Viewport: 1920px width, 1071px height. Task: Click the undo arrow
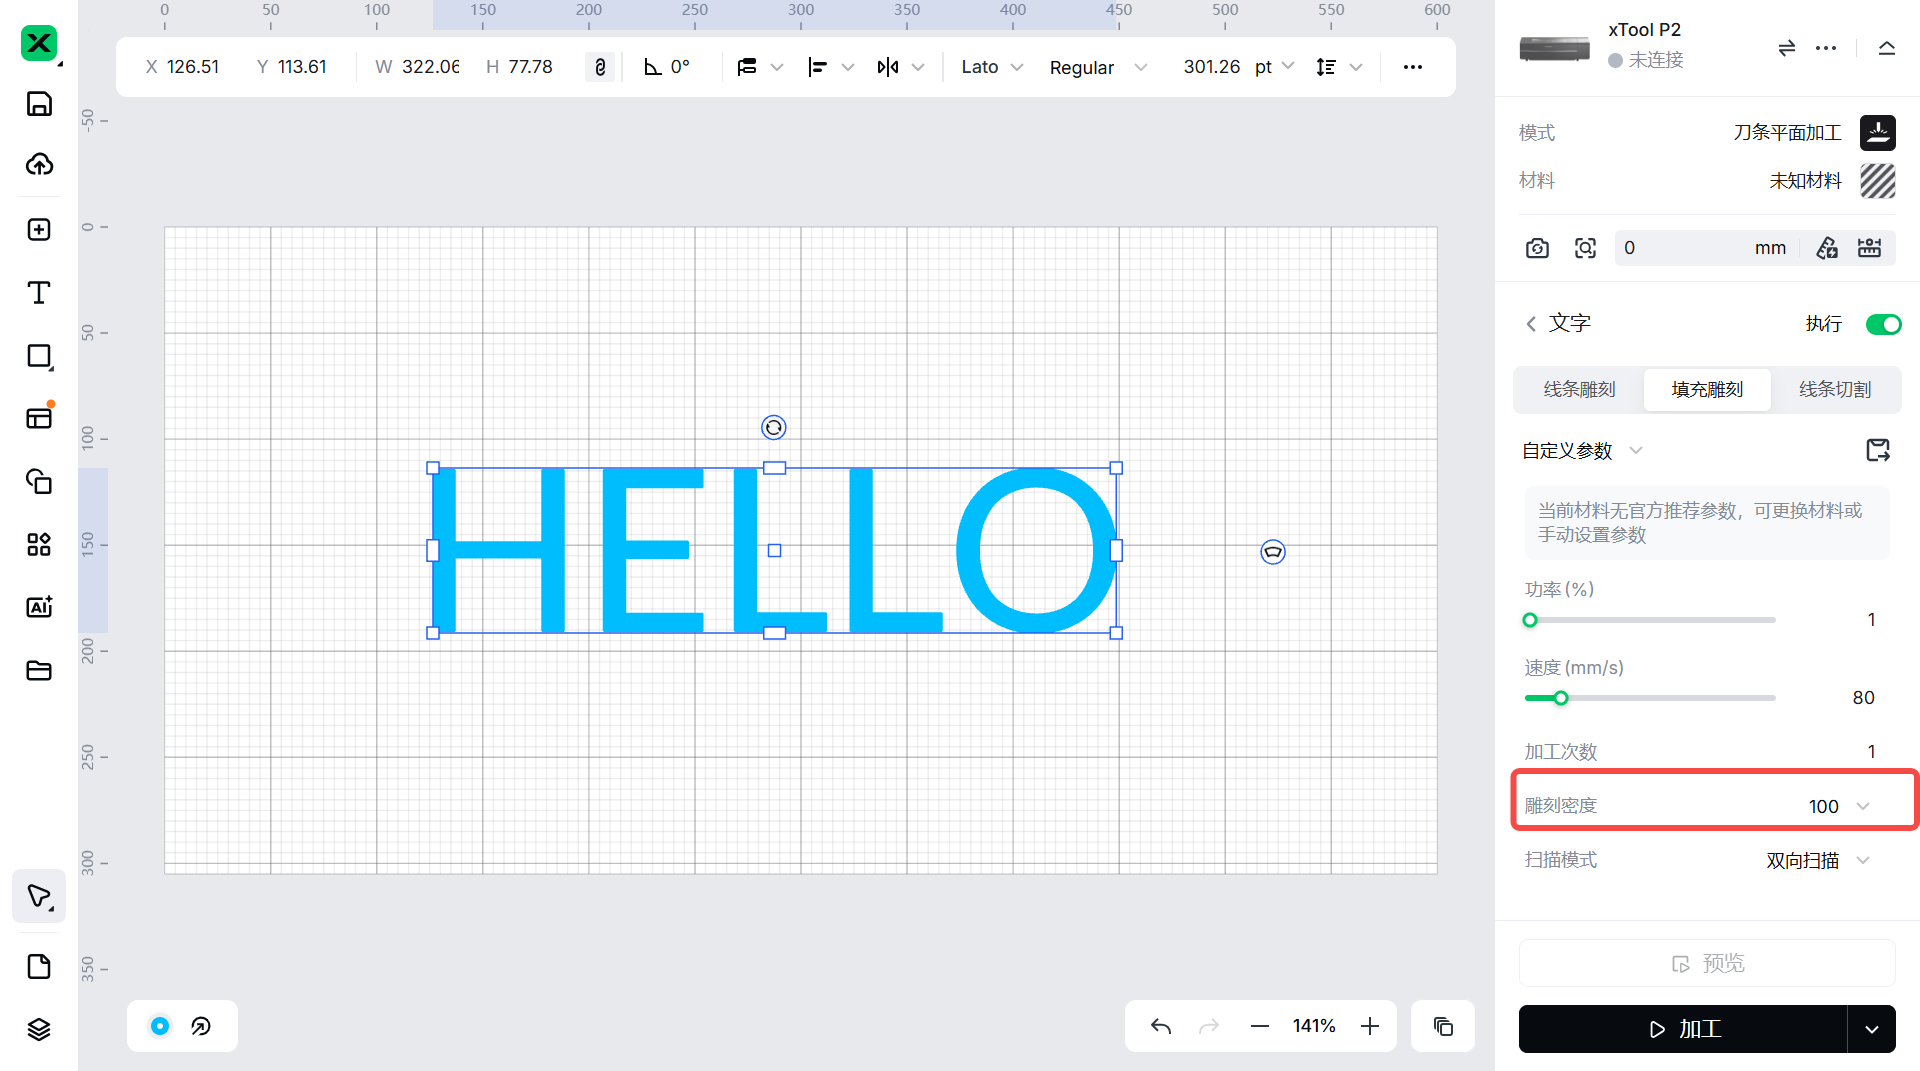pos(1160,1026)
